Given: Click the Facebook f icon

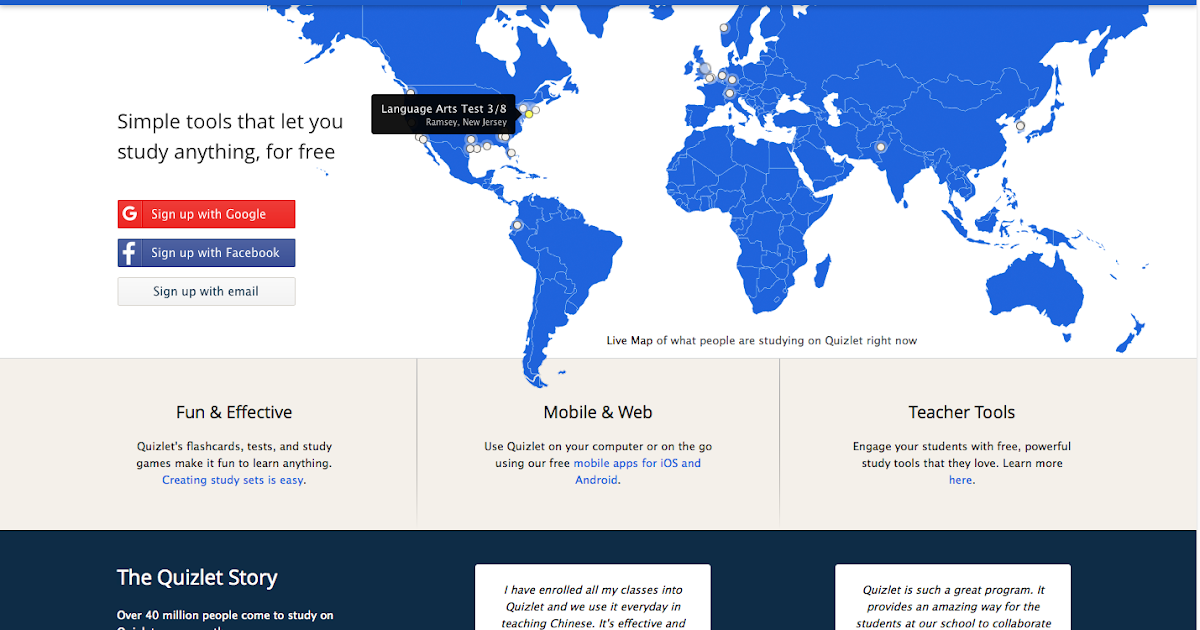Looking at the screenshot, I should pos(130,253).
